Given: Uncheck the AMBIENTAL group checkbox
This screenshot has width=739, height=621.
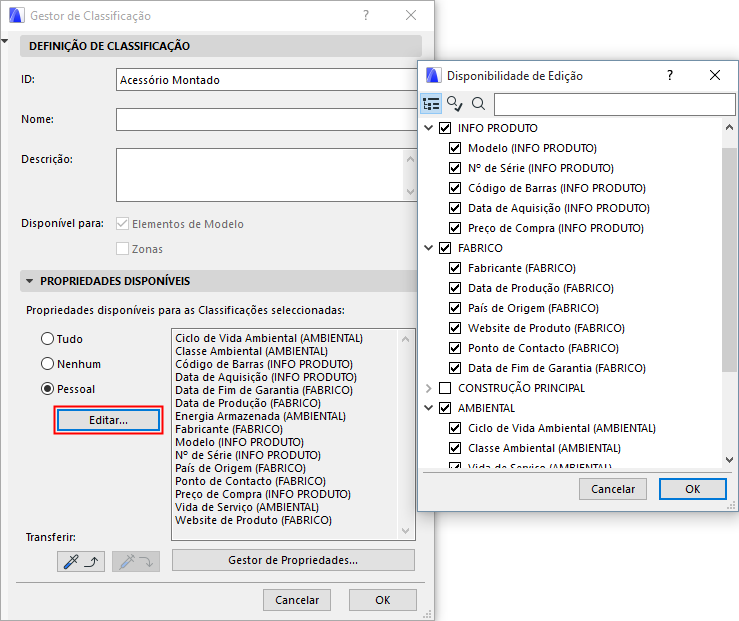Looking at the screenshot, I should pyautogui.click(x=445, y=408).
